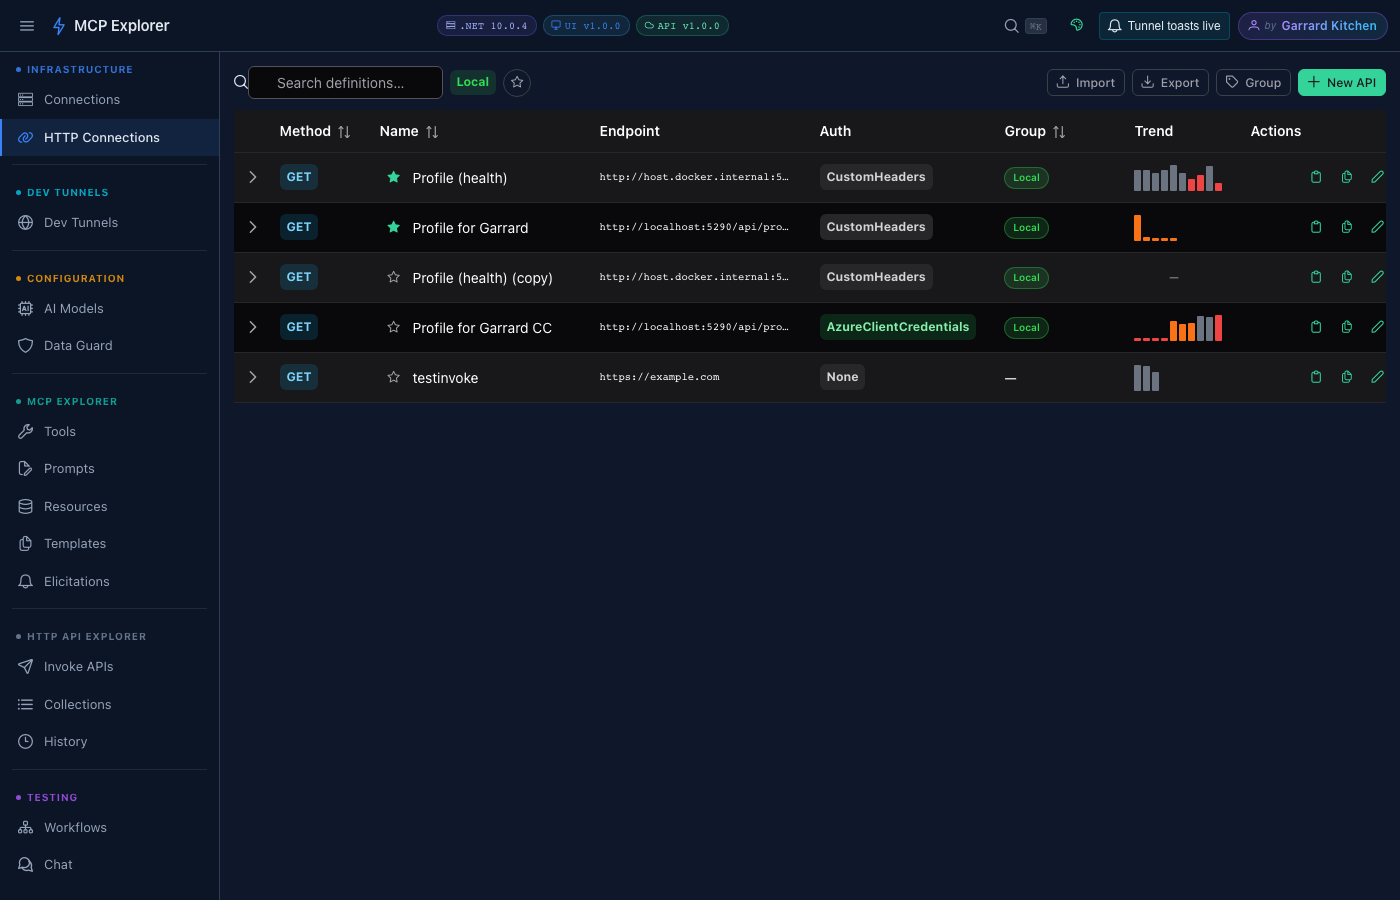Open the Garrard Kitchen user menu
The width and height of the screenshot is (1400, 900).
click(x=1312, y=26)
